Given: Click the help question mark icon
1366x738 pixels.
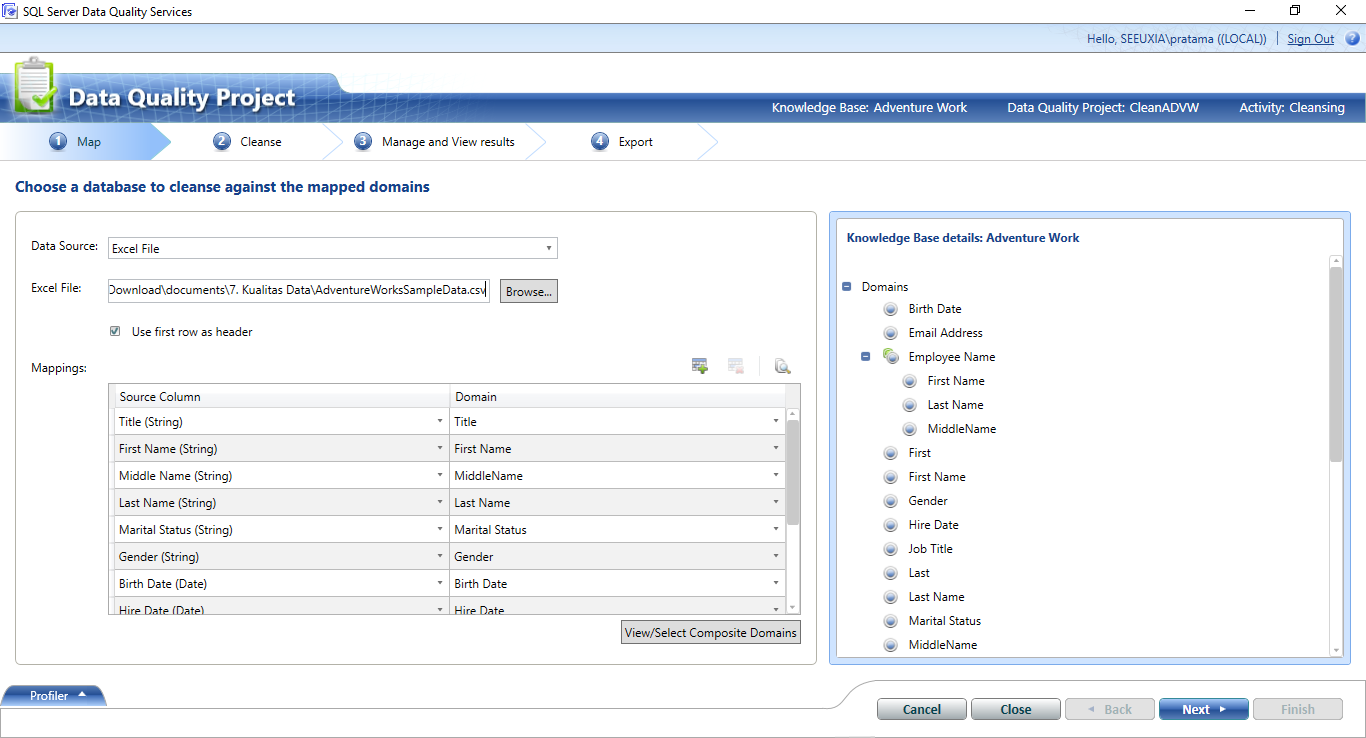Looking at the screenshot, I should pos(1352,39).
